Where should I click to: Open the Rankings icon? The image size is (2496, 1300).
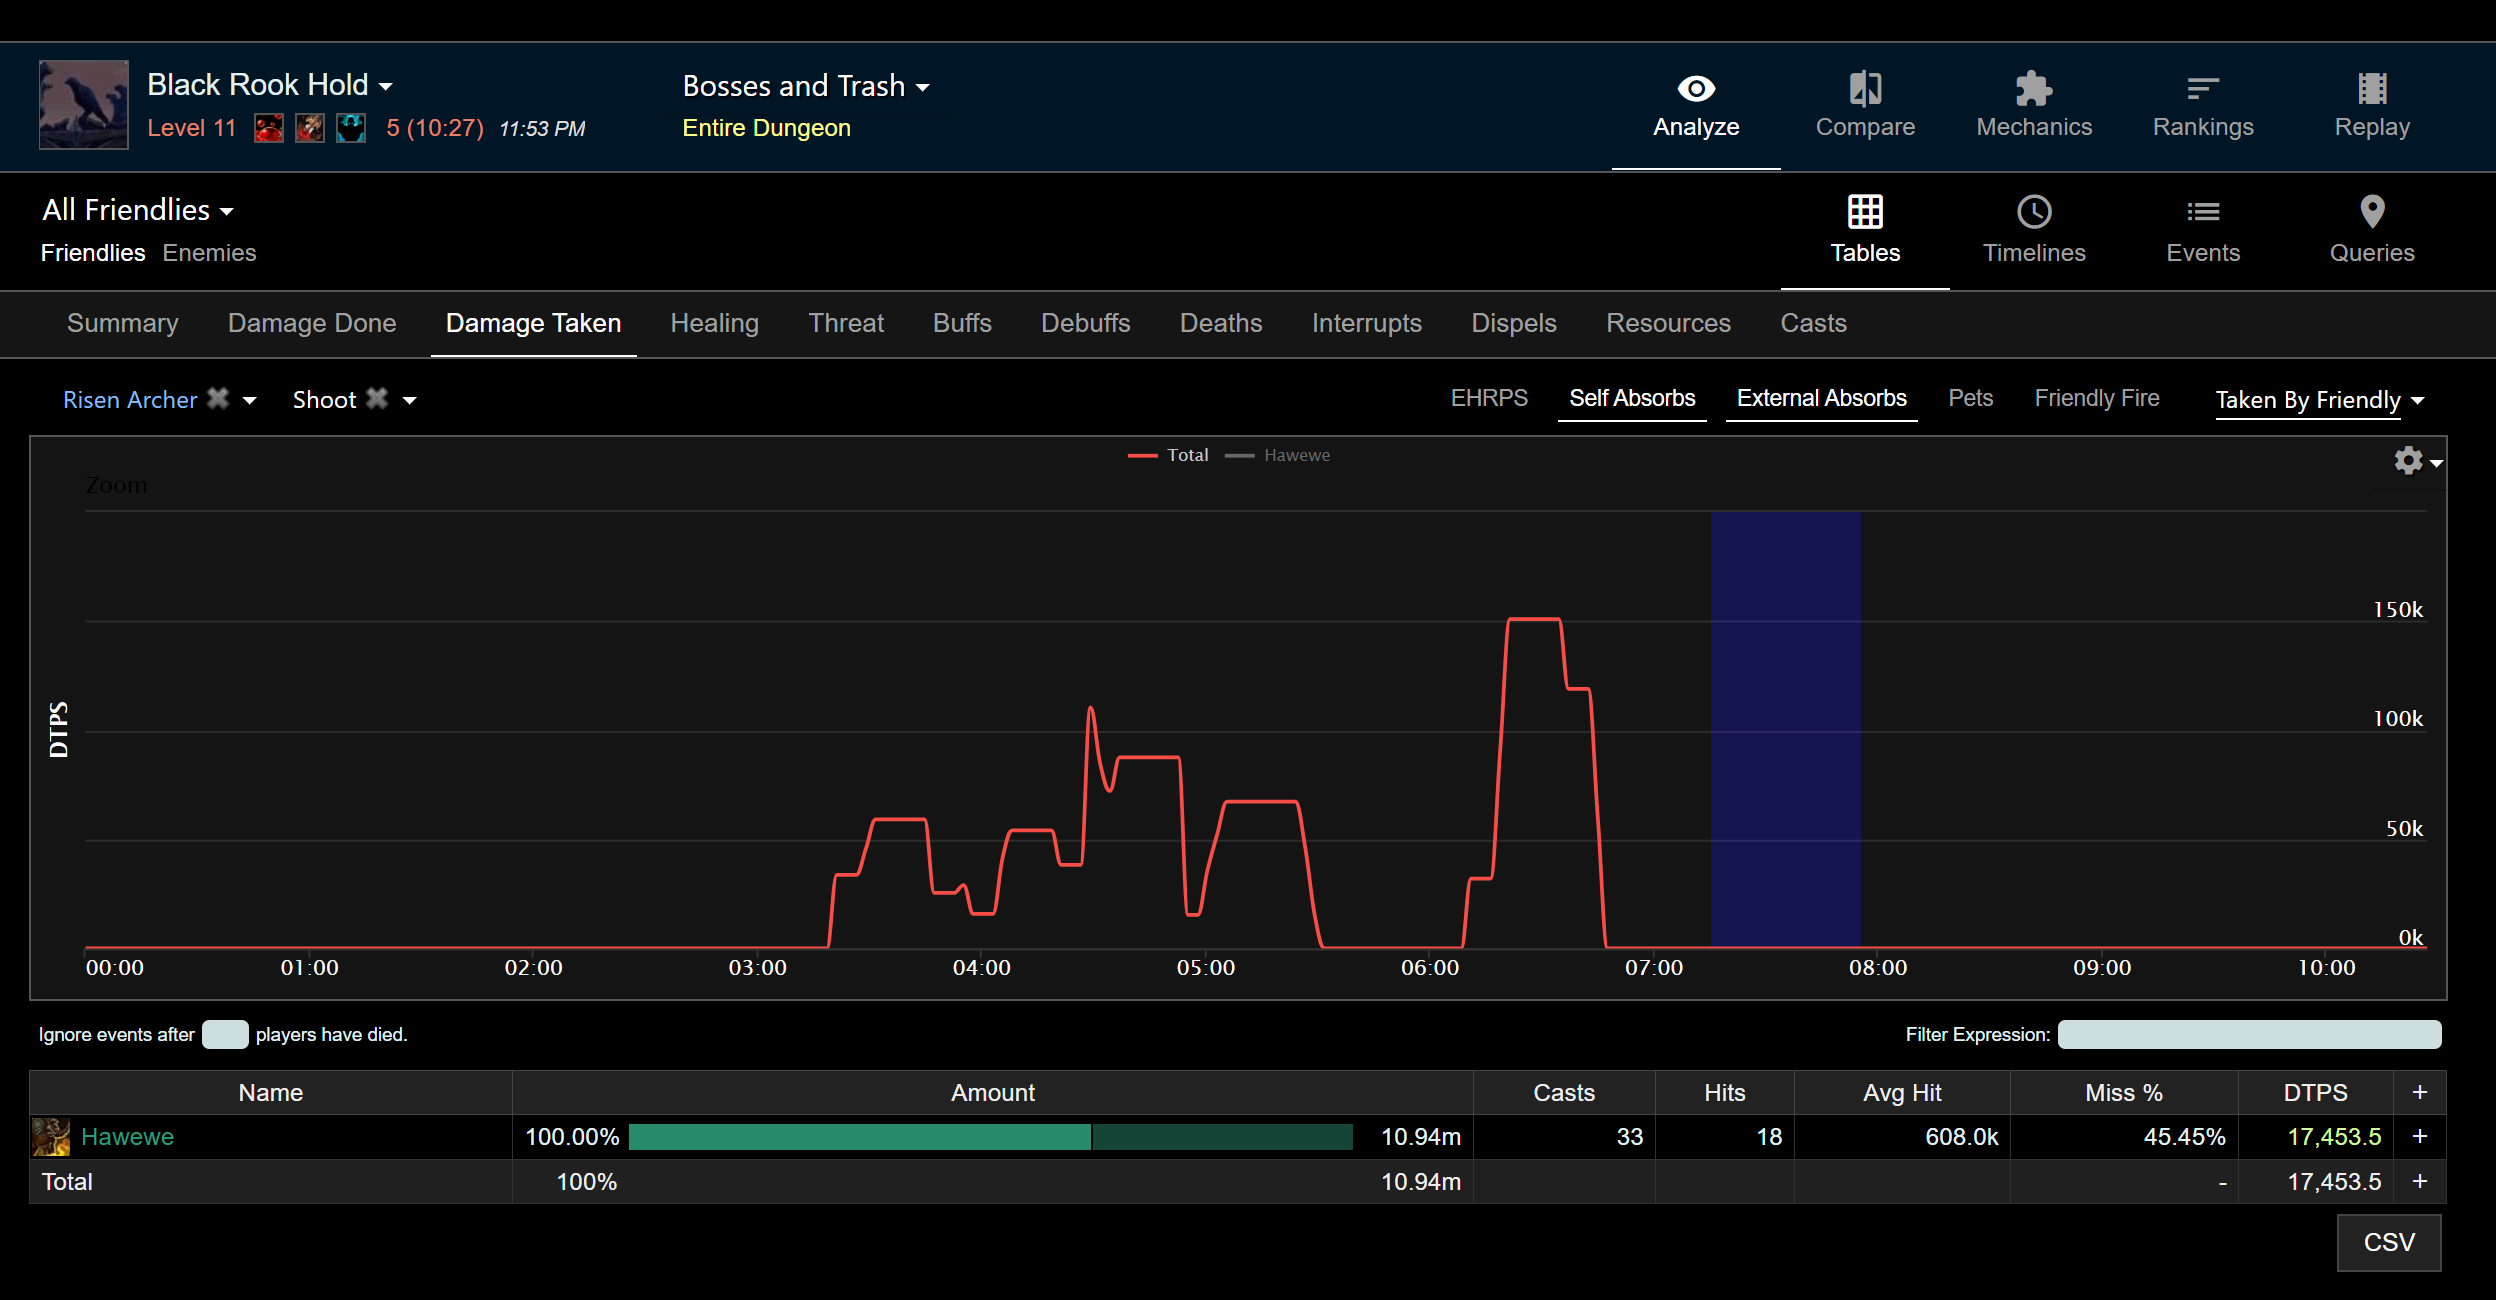click(x=2202, y=89)
